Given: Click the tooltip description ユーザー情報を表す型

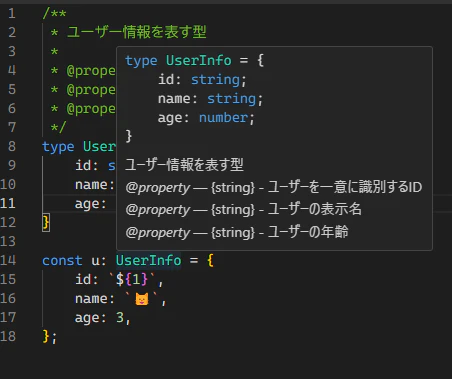Looking at the screenshot, I should coord(184,165).
